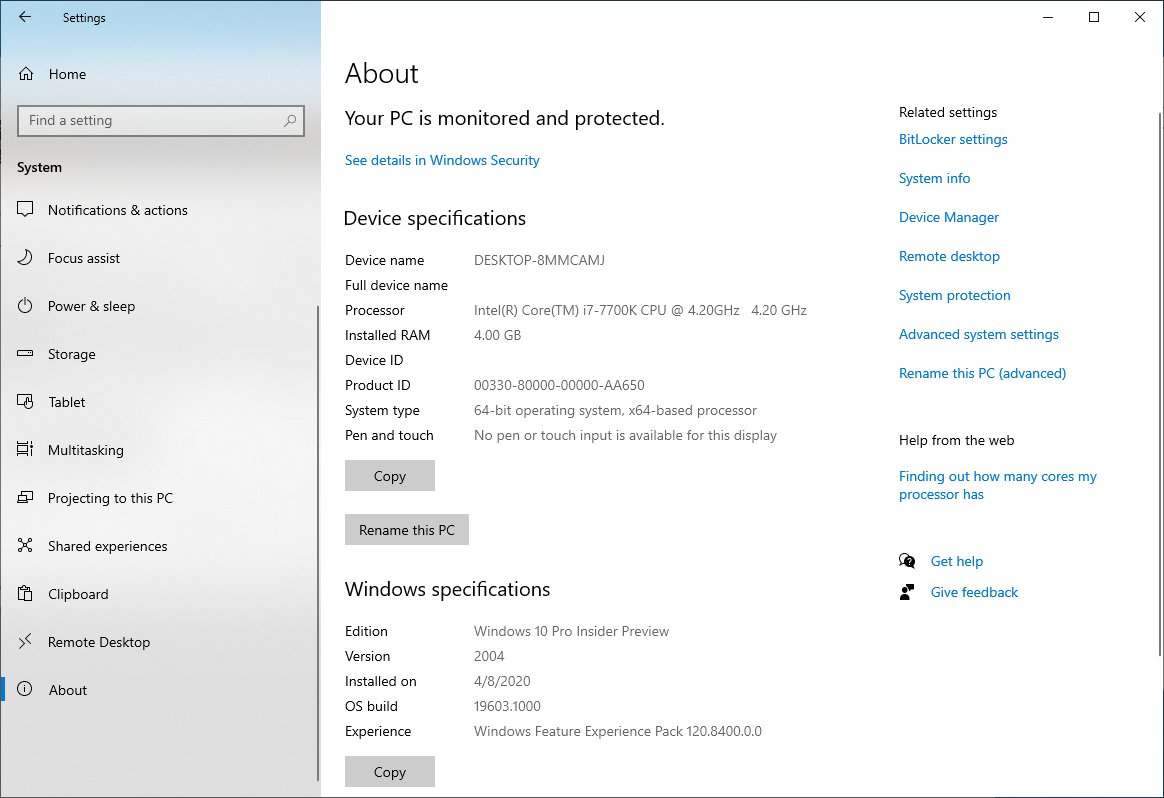Open the Storage settings page
The height and width of the screenshot is (798, 1164).
pos(160,354)
